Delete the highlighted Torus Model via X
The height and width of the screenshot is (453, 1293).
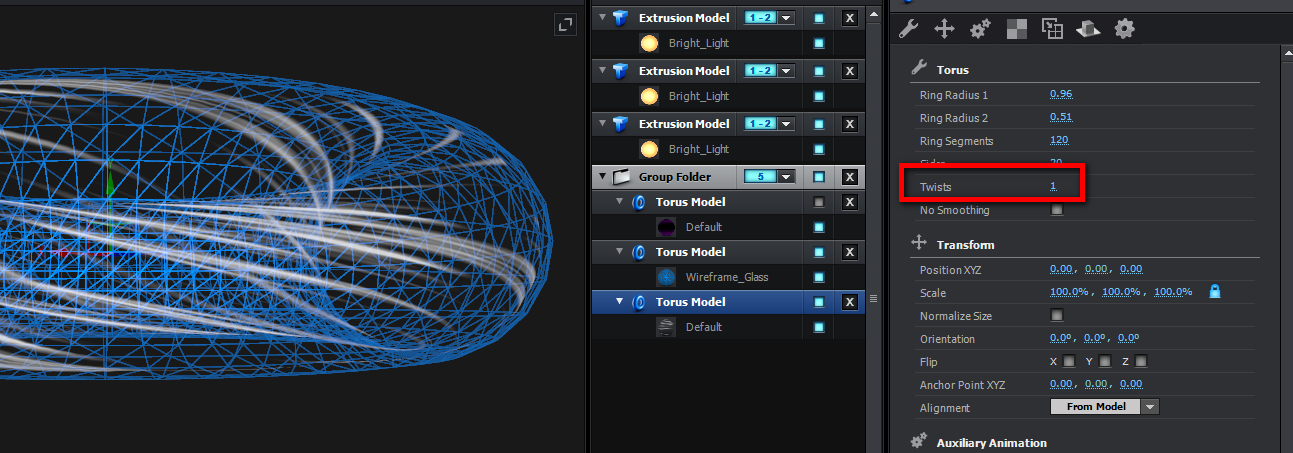[849, 302]
